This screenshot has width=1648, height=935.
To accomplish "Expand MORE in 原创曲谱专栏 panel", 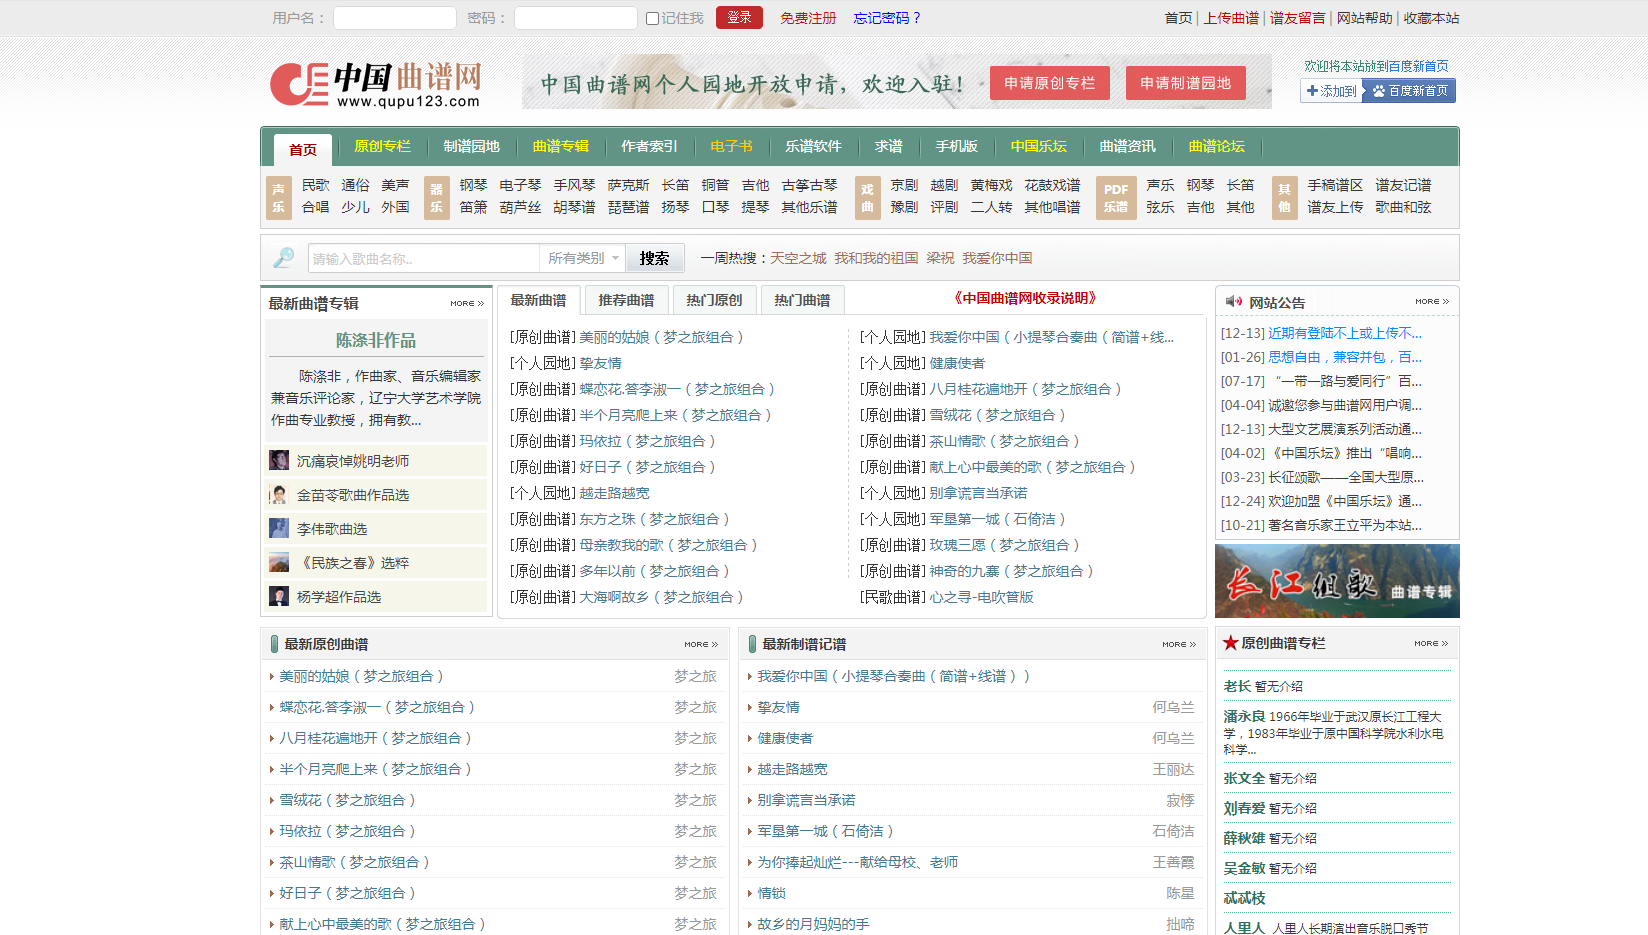I will (x=1431, y=643).
